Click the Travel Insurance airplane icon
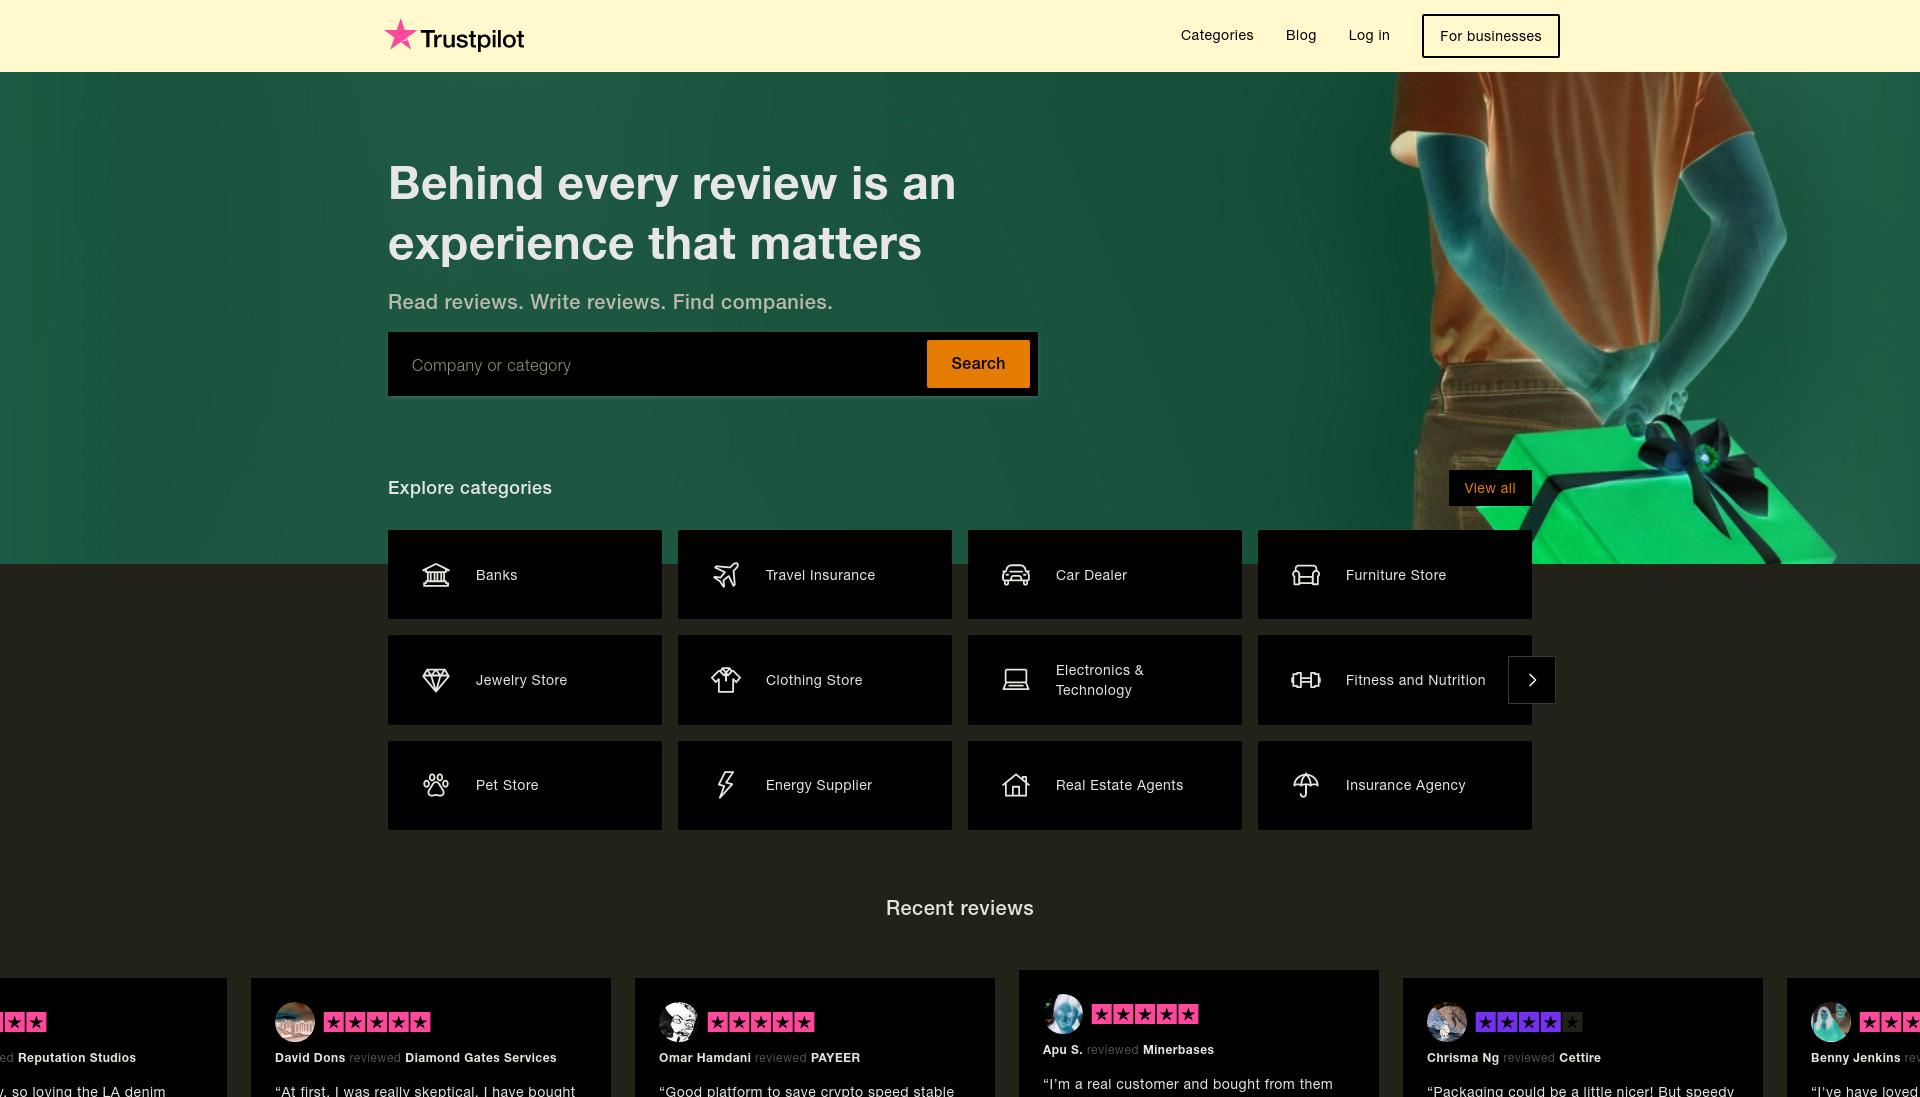Image resolution: width=1920 pixels, height=1097 pixels. point(726,575)
